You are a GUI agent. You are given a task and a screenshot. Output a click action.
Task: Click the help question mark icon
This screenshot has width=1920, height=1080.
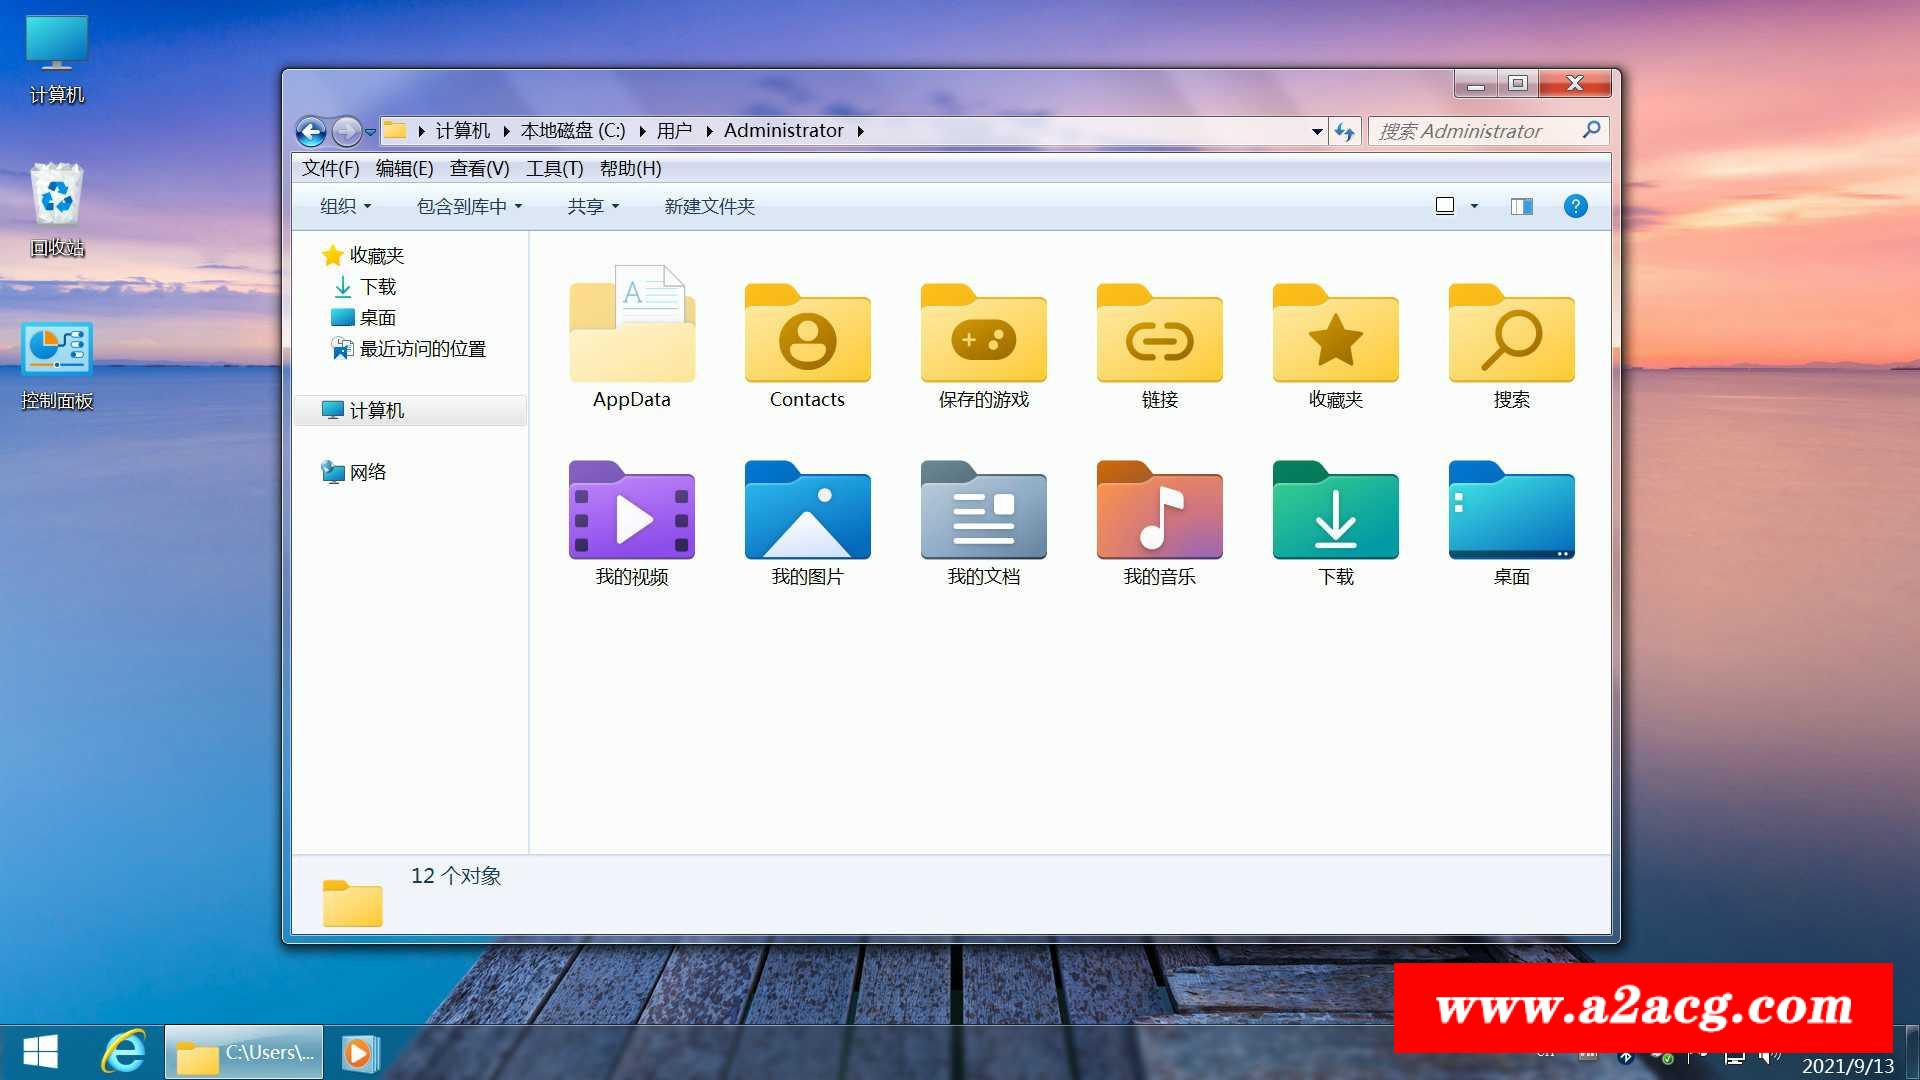(x=1575, y=206)
